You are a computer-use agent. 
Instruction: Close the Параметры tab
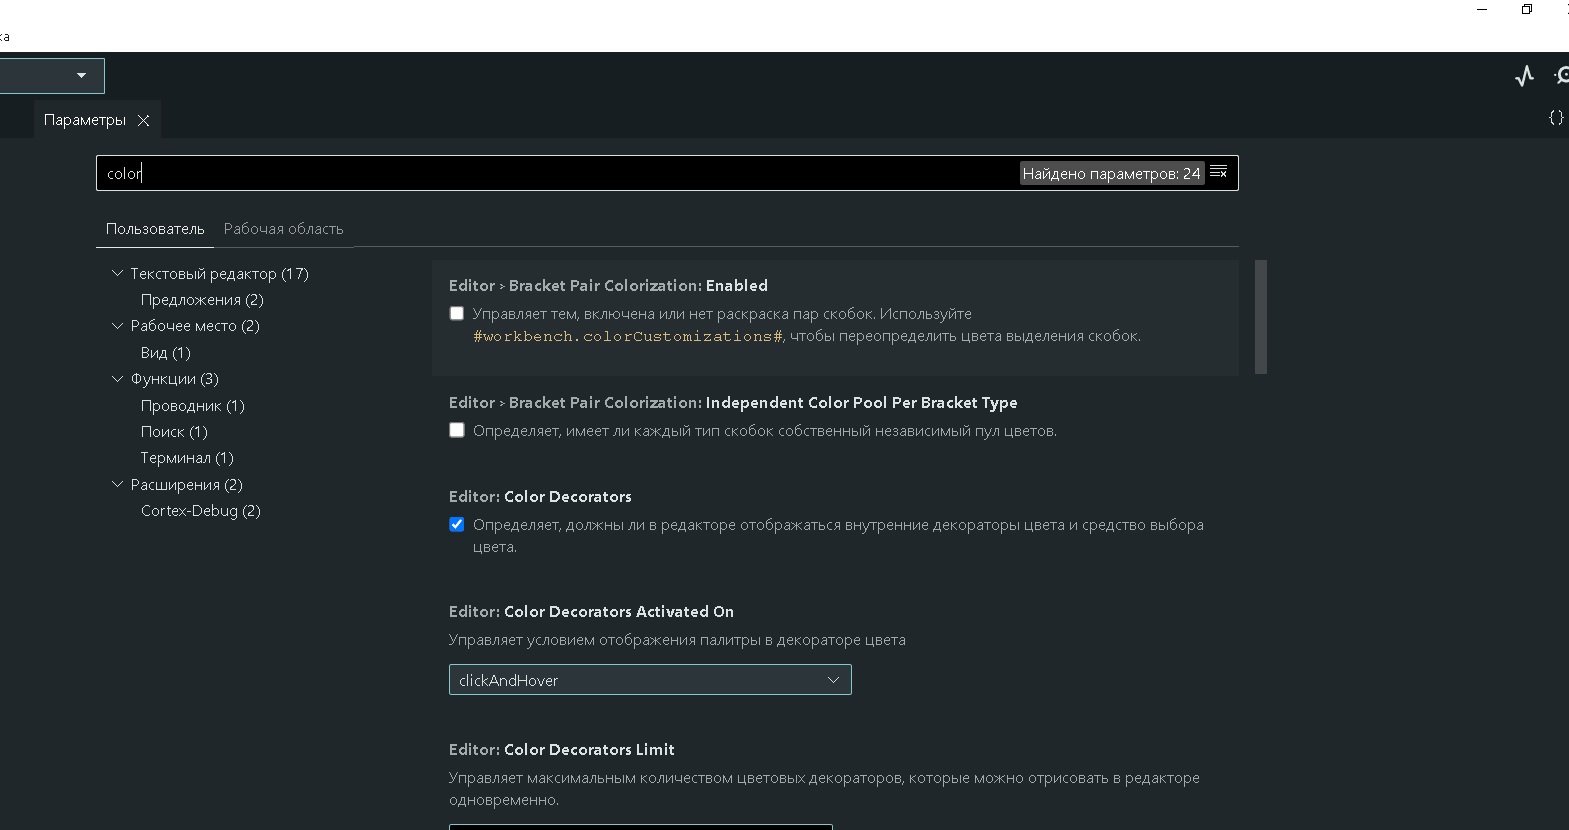(x=144, y=120)
